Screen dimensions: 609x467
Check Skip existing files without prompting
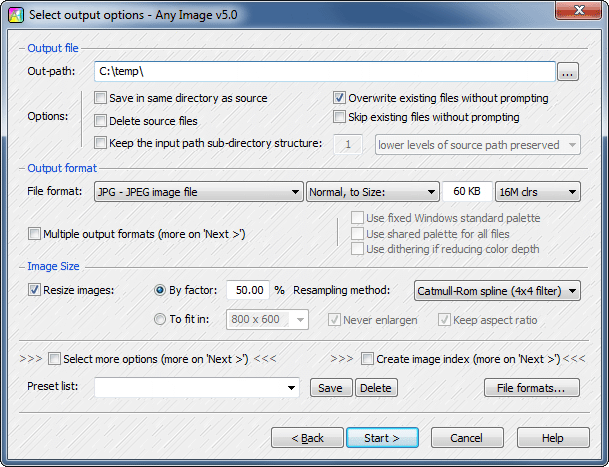click(x=339, y=117)
